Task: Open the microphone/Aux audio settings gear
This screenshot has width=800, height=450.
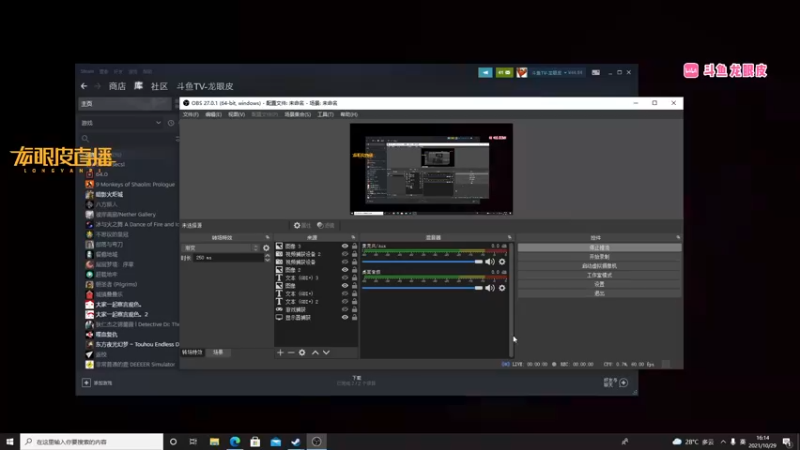Action: (502, 262)
